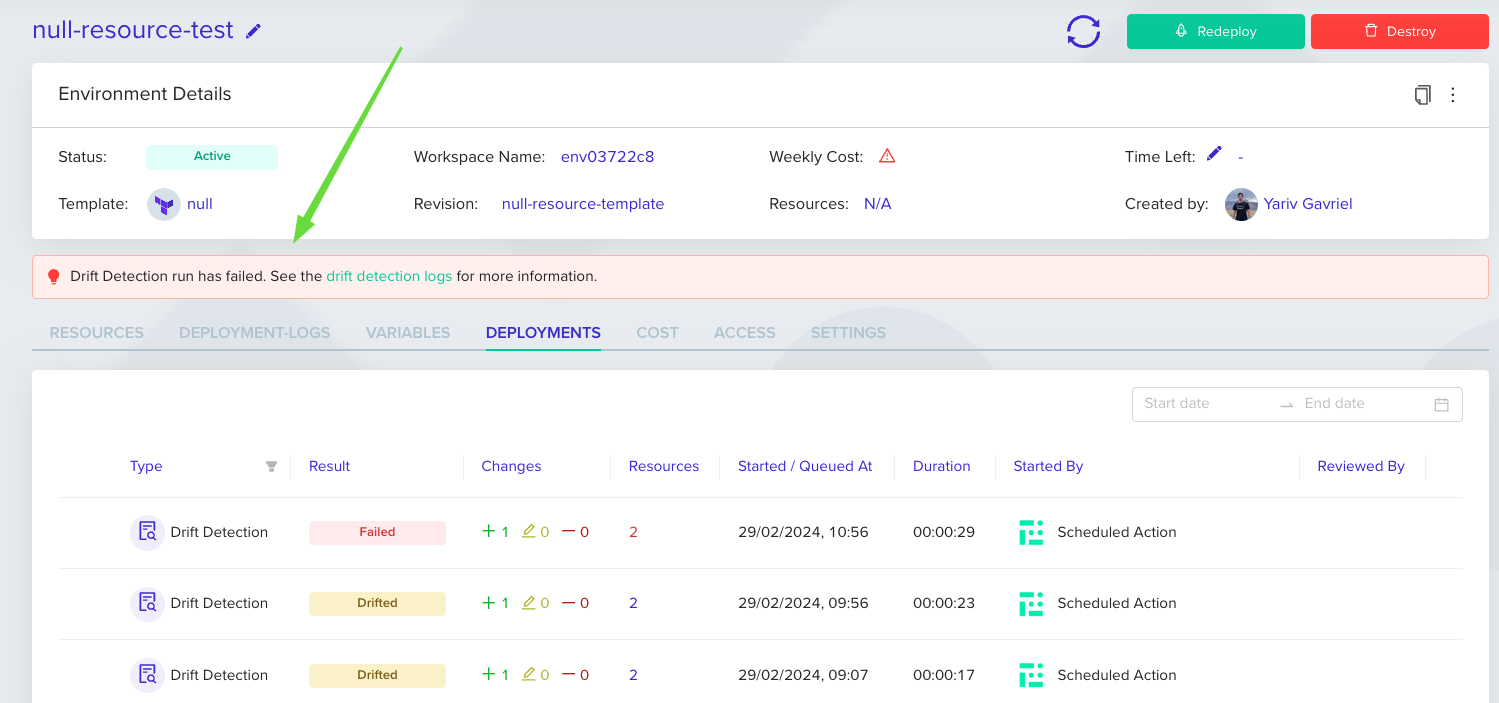Click the red lightbulb alert icon
The width and height of the screenshot is (1499, 703).
tap(54, 277)
